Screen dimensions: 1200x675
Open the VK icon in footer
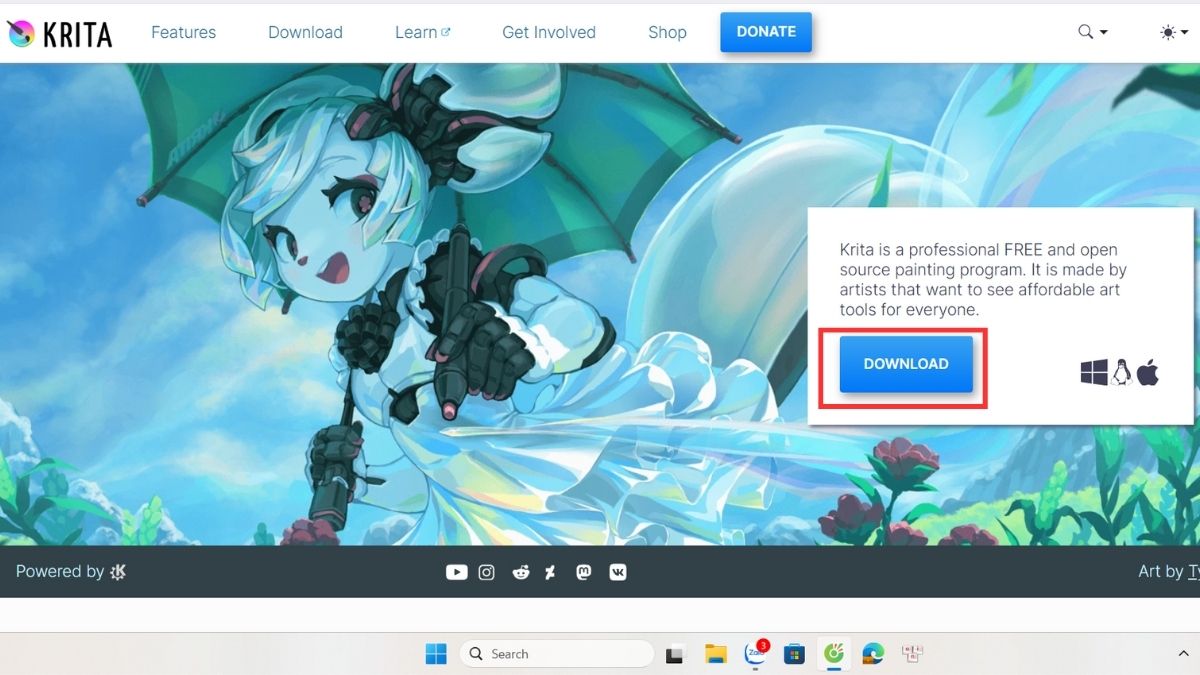(618, 572)
